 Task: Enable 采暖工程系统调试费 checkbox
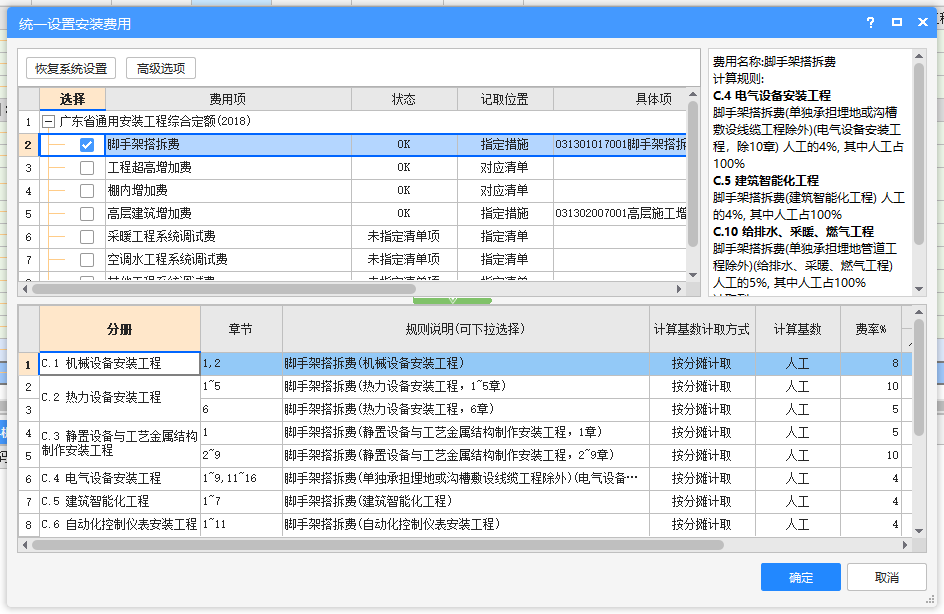(87, 237)
